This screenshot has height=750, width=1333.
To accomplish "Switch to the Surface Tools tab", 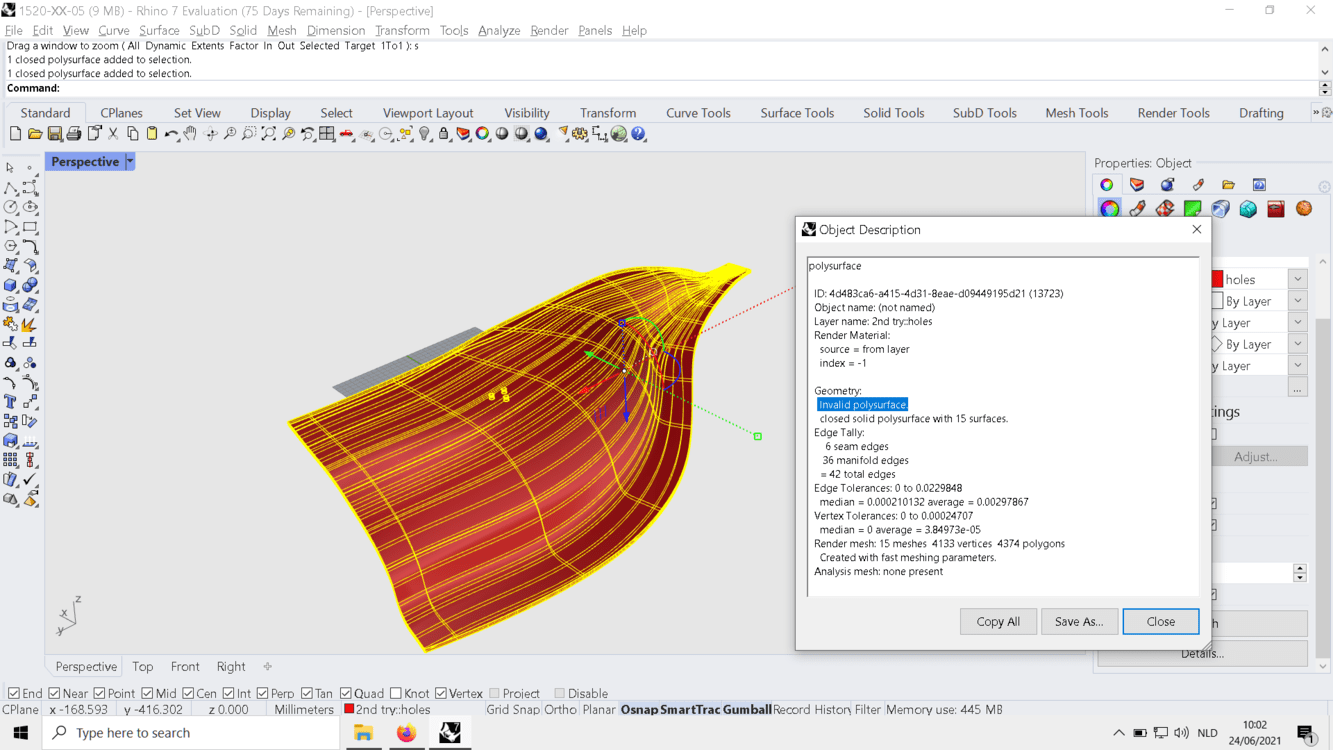I will click(x=797, y=113).
